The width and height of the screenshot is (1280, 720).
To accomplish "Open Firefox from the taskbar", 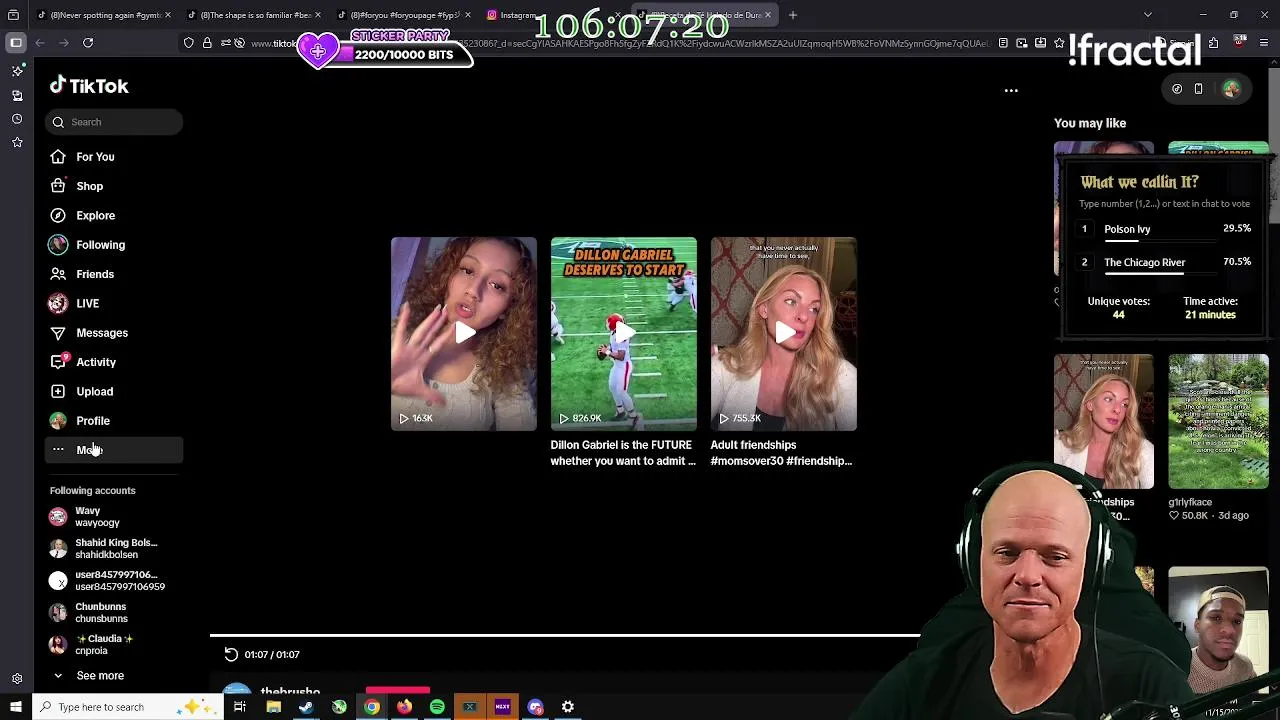I will click(404, 707).
